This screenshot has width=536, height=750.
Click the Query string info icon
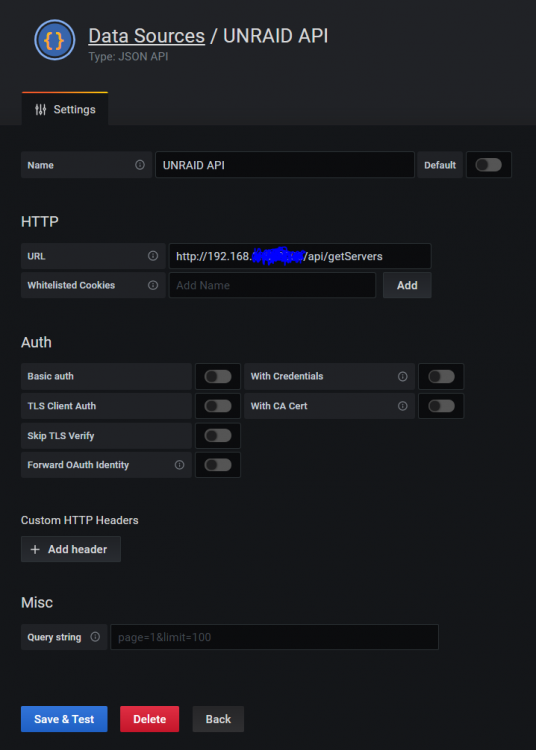pyautogui.click(x=95, y=637)
